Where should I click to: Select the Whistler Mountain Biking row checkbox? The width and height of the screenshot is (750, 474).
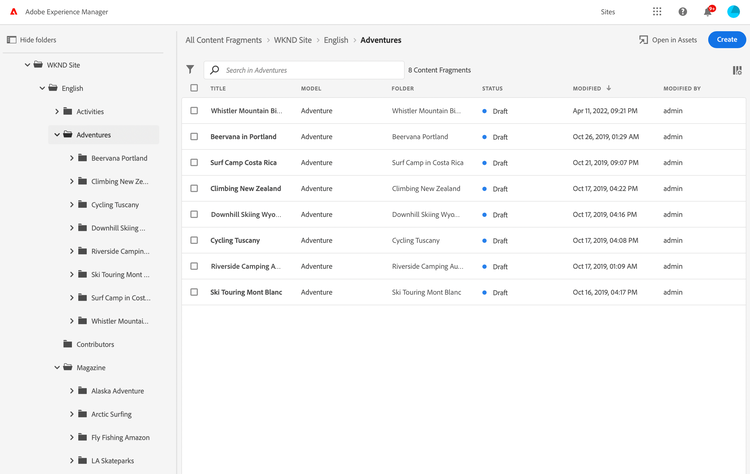194,110
